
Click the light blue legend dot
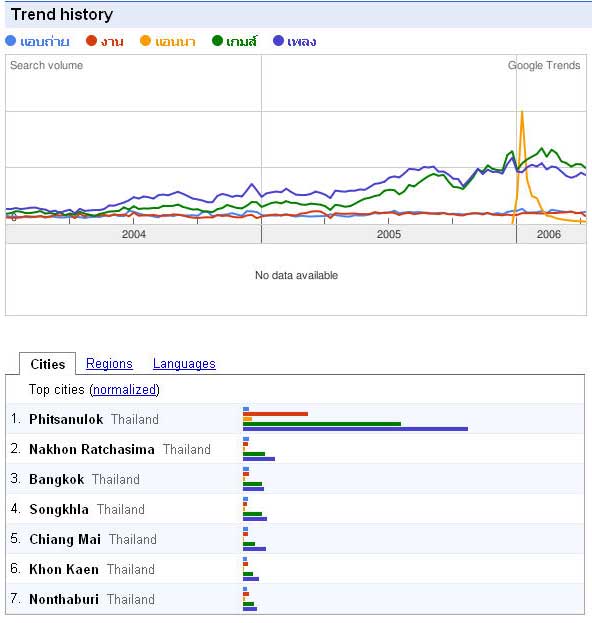(11, 41)
